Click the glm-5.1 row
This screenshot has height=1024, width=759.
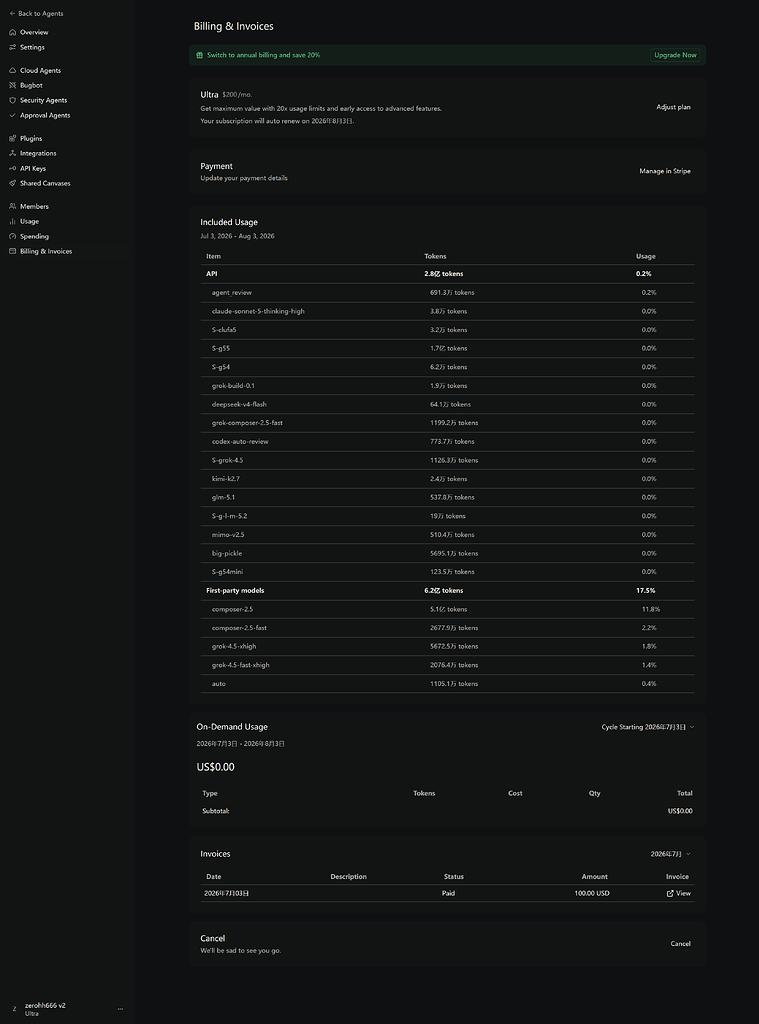pyautogui.click(x=447, y=498)
